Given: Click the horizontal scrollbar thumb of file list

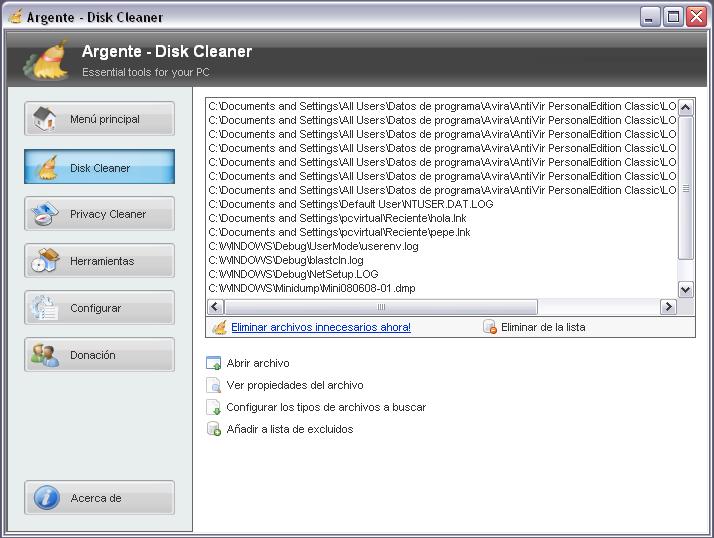Looking at the screenshot, I should [x=381, y=307].
